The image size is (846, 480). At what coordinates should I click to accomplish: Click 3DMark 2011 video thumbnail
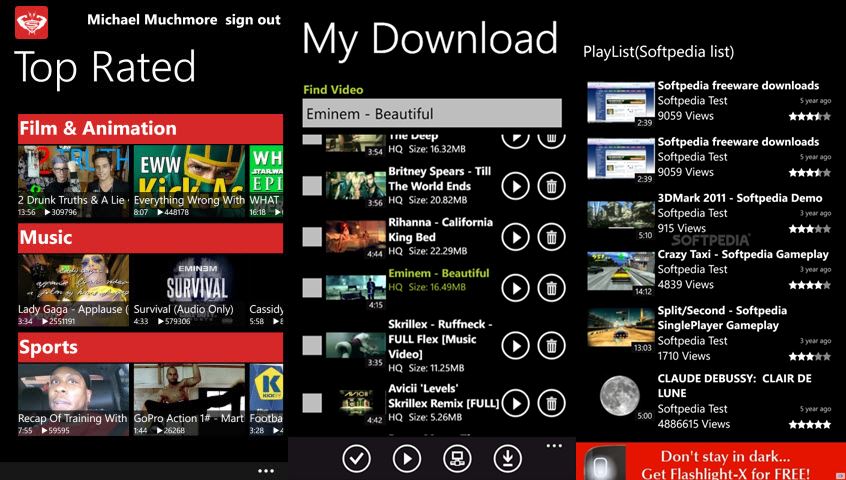(620, 216)
